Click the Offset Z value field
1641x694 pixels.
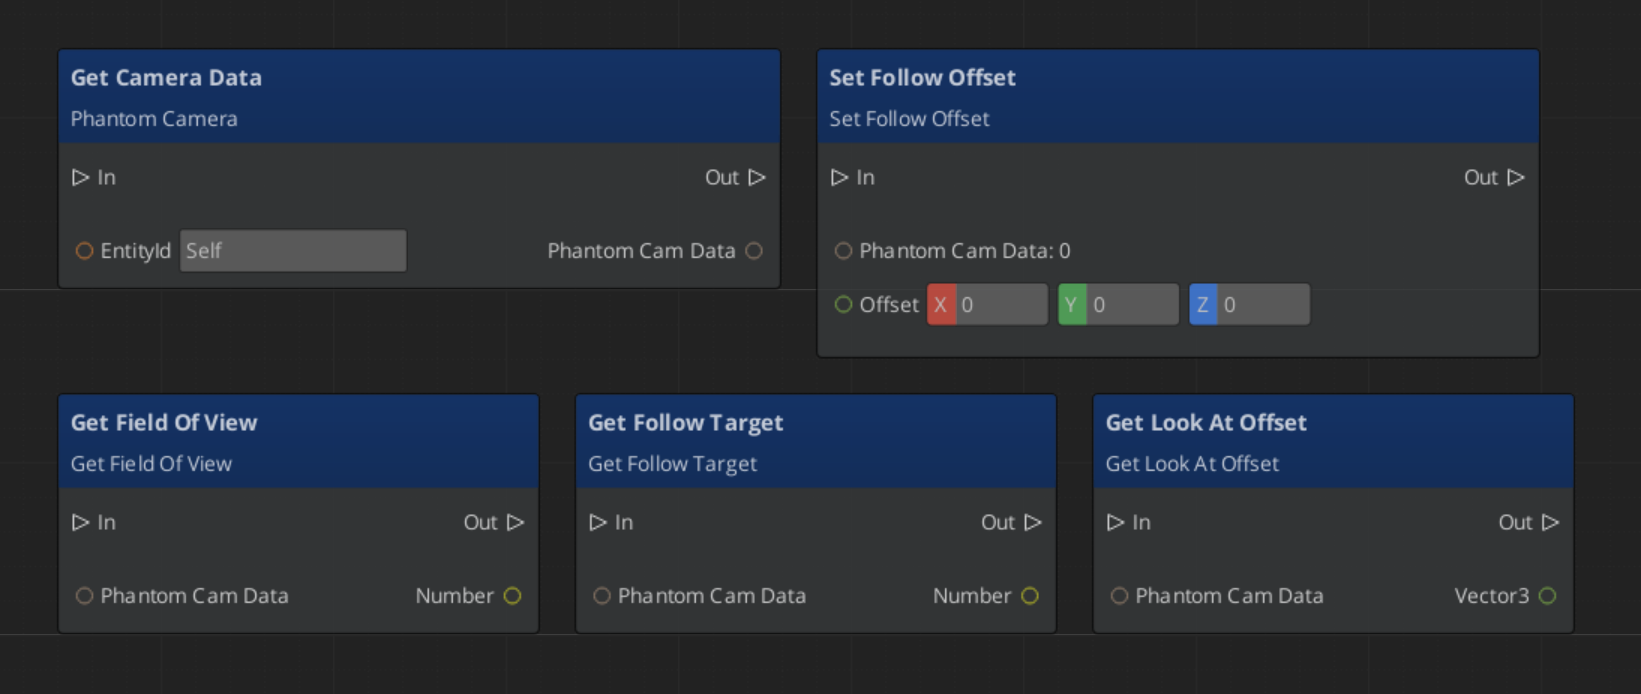pyautogui.click(x=1262, y=305)
